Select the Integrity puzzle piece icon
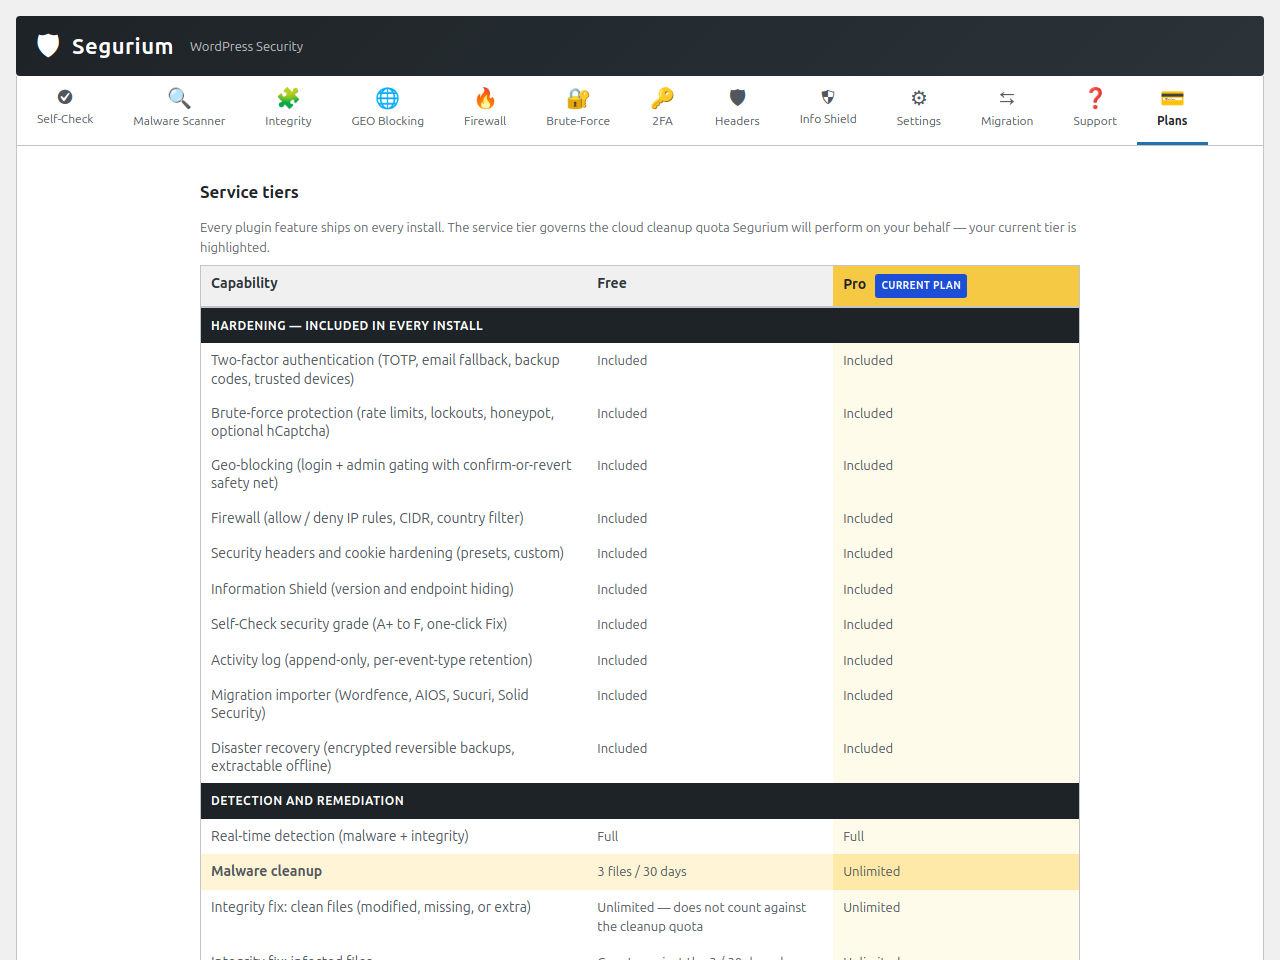This screenshot has width=1280, height=960. (288, 98)
